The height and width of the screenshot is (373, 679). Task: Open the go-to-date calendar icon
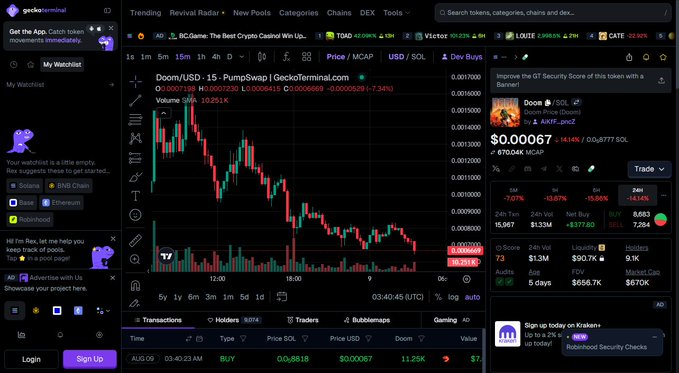click(x=282, y=297)
